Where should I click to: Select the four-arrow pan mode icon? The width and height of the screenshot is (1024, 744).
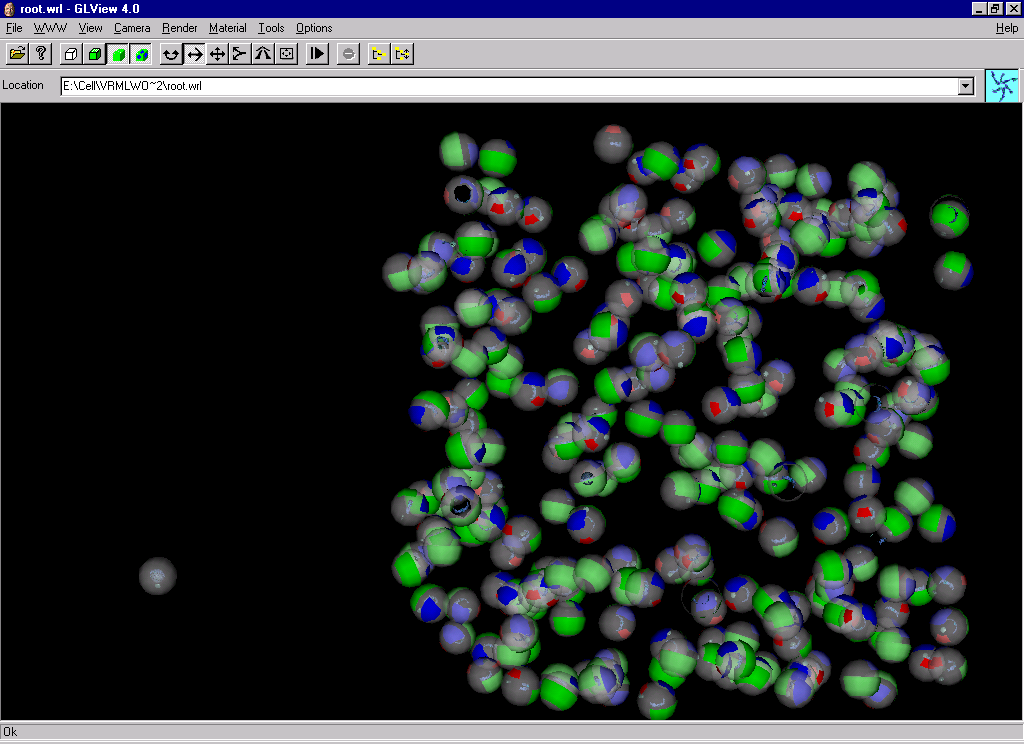pyautogui.click(x=217, y=54)
